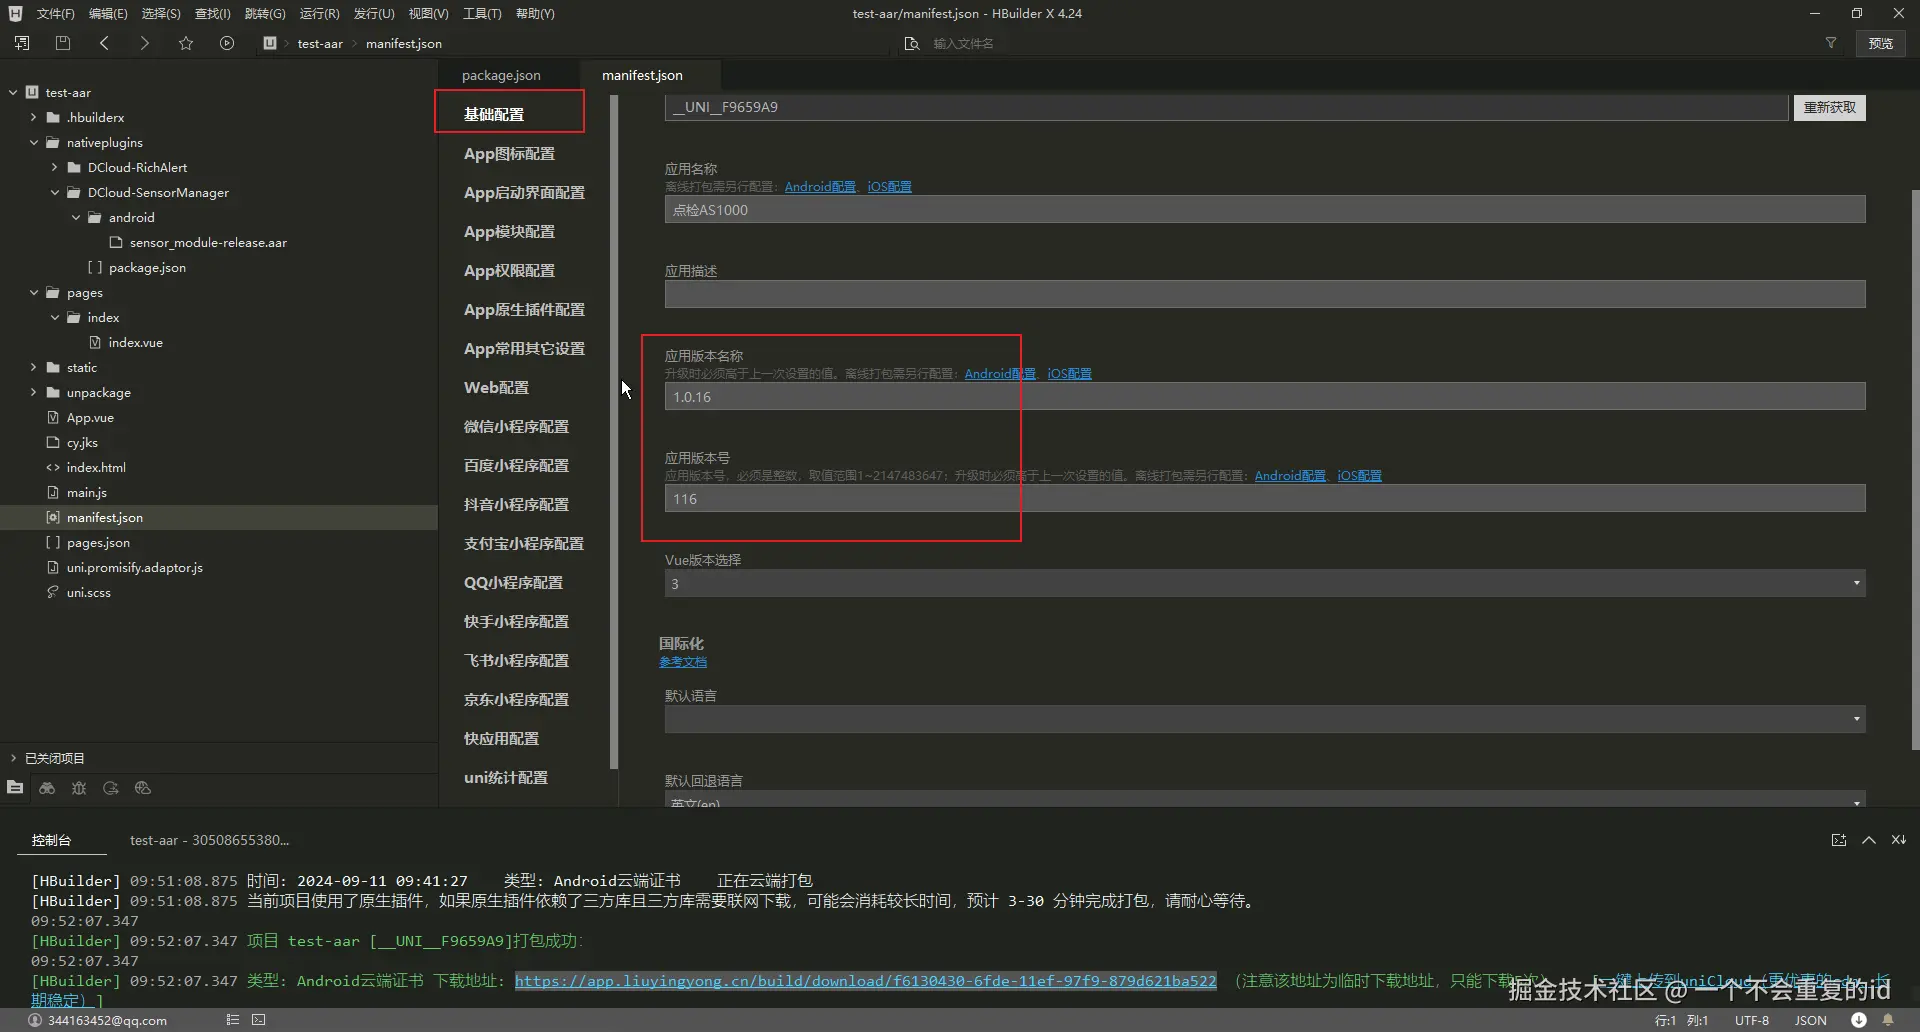The width and height of the screenshot is (1920, 1032).
Task: Select 微信小程序配置 section
Action: tap(516, 426)
